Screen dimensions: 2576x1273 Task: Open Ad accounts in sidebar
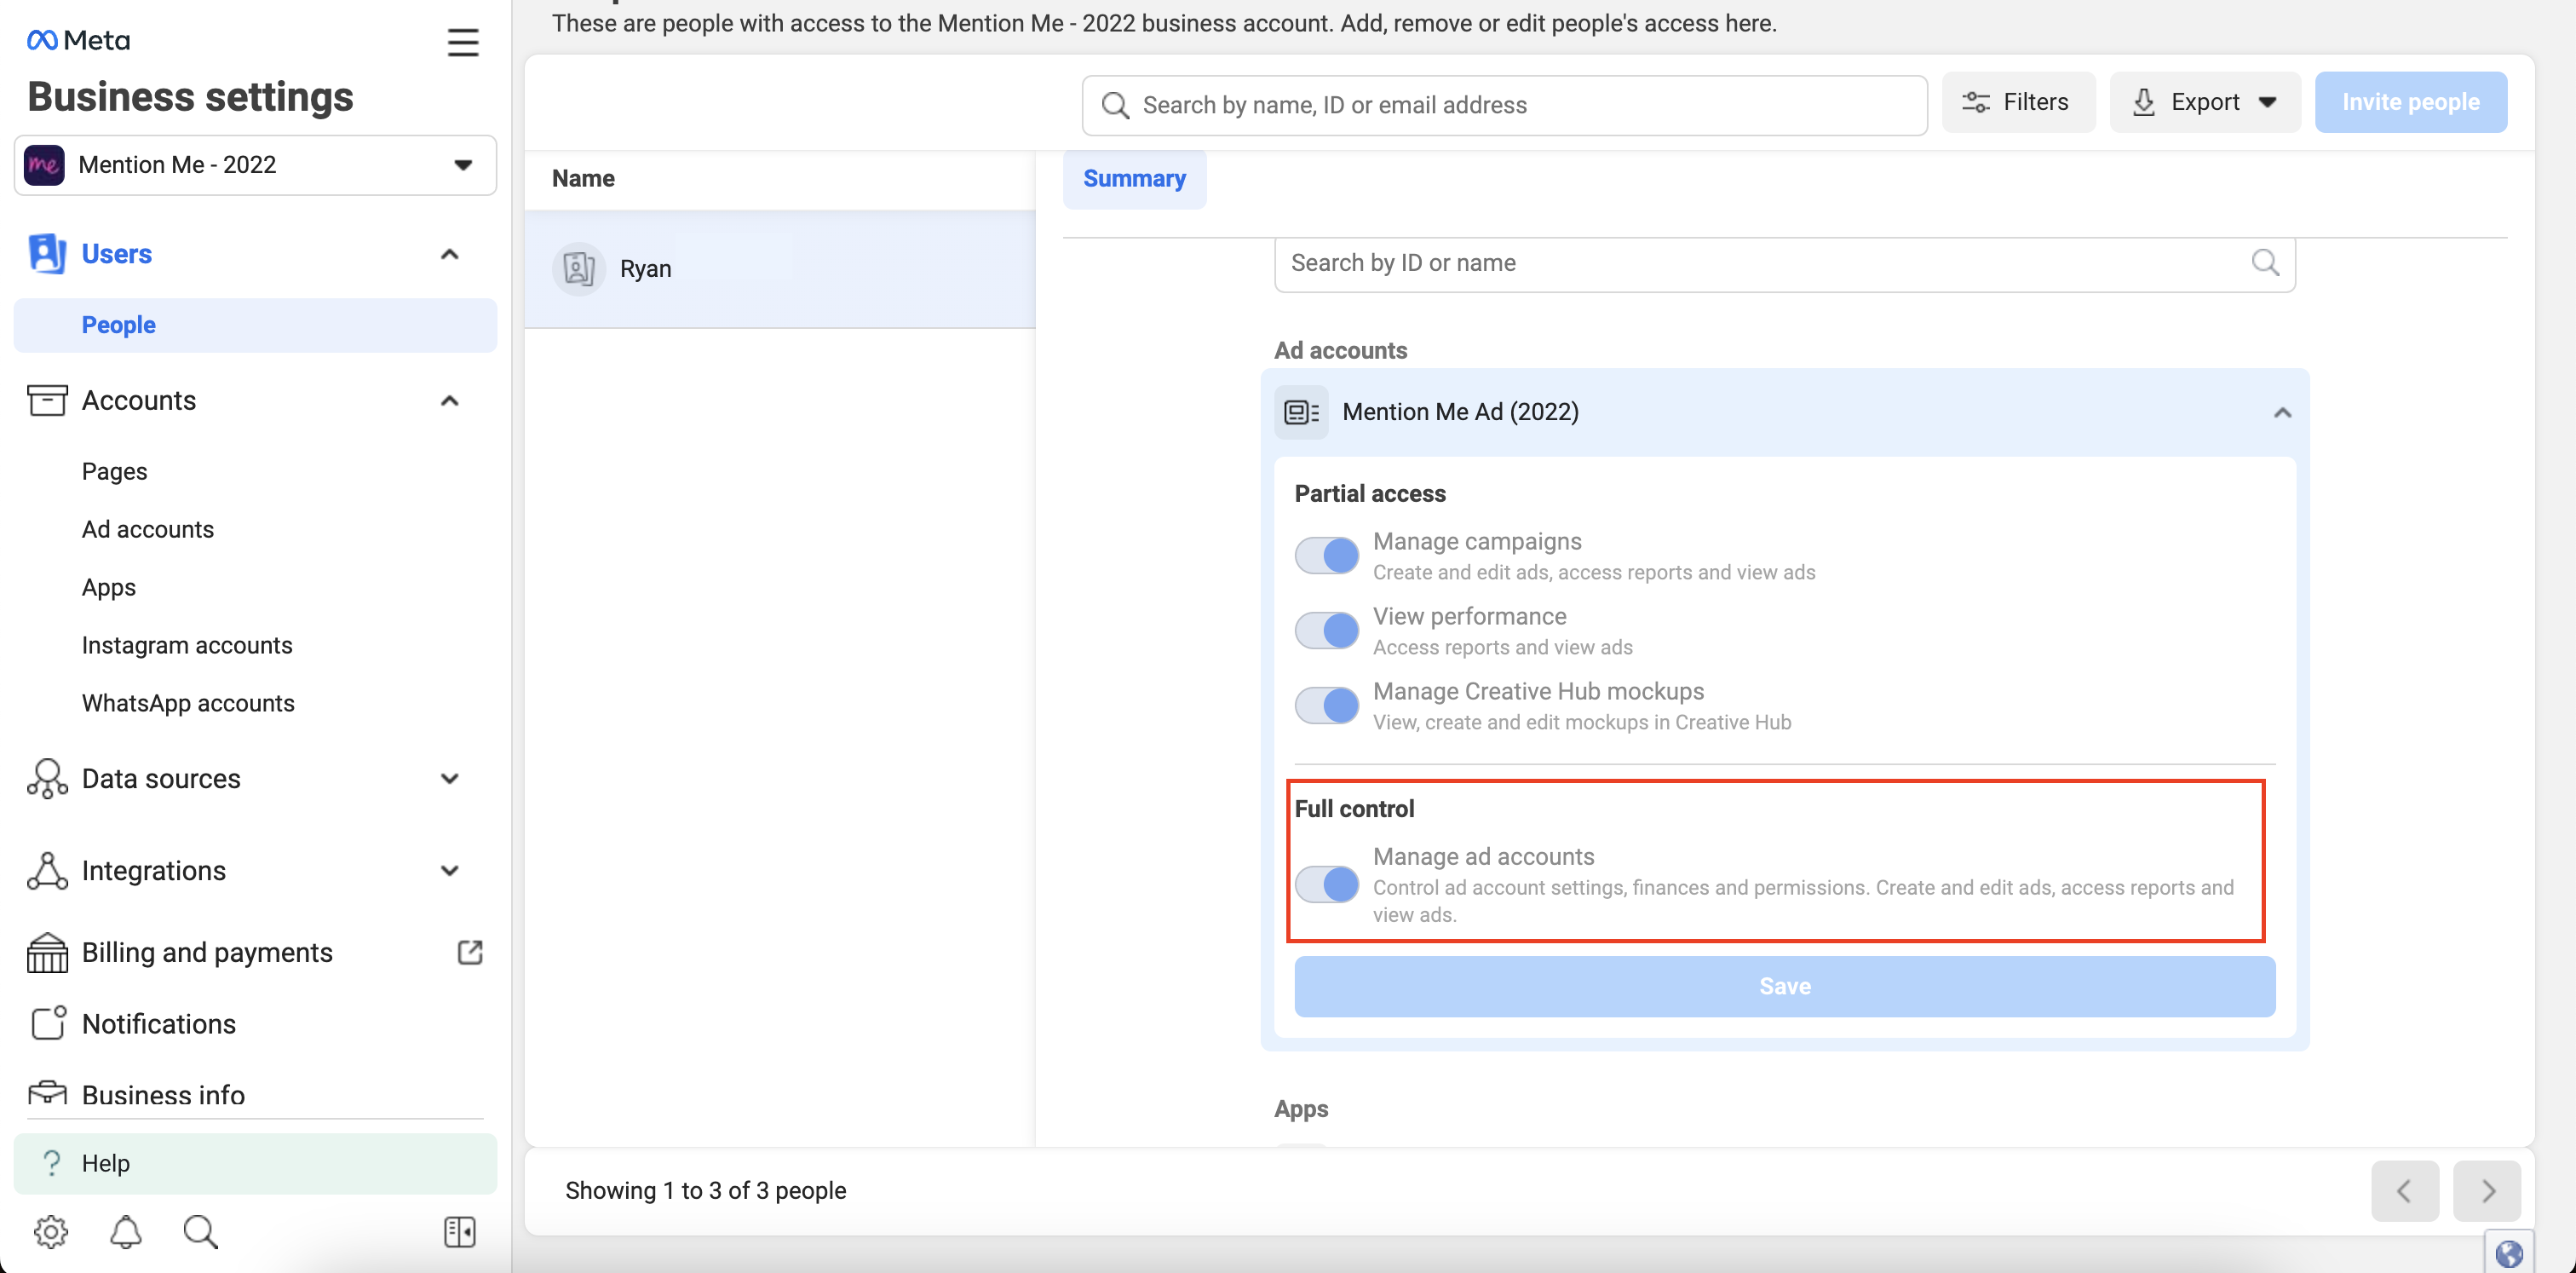[x=148, y=529]
